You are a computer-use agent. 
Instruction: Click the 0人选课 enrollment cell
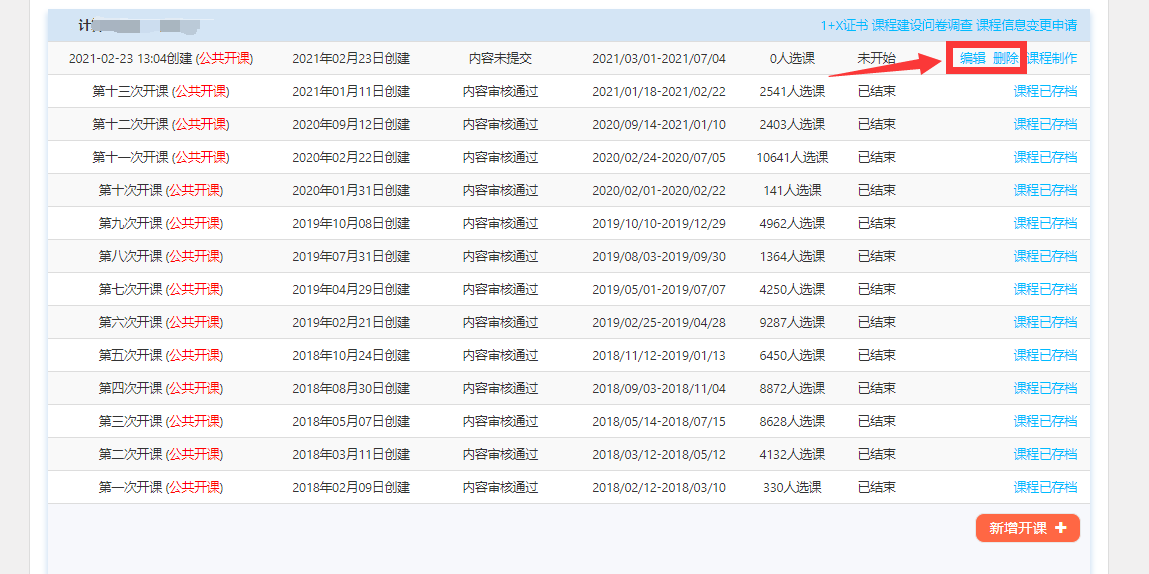tap(792, 59)
